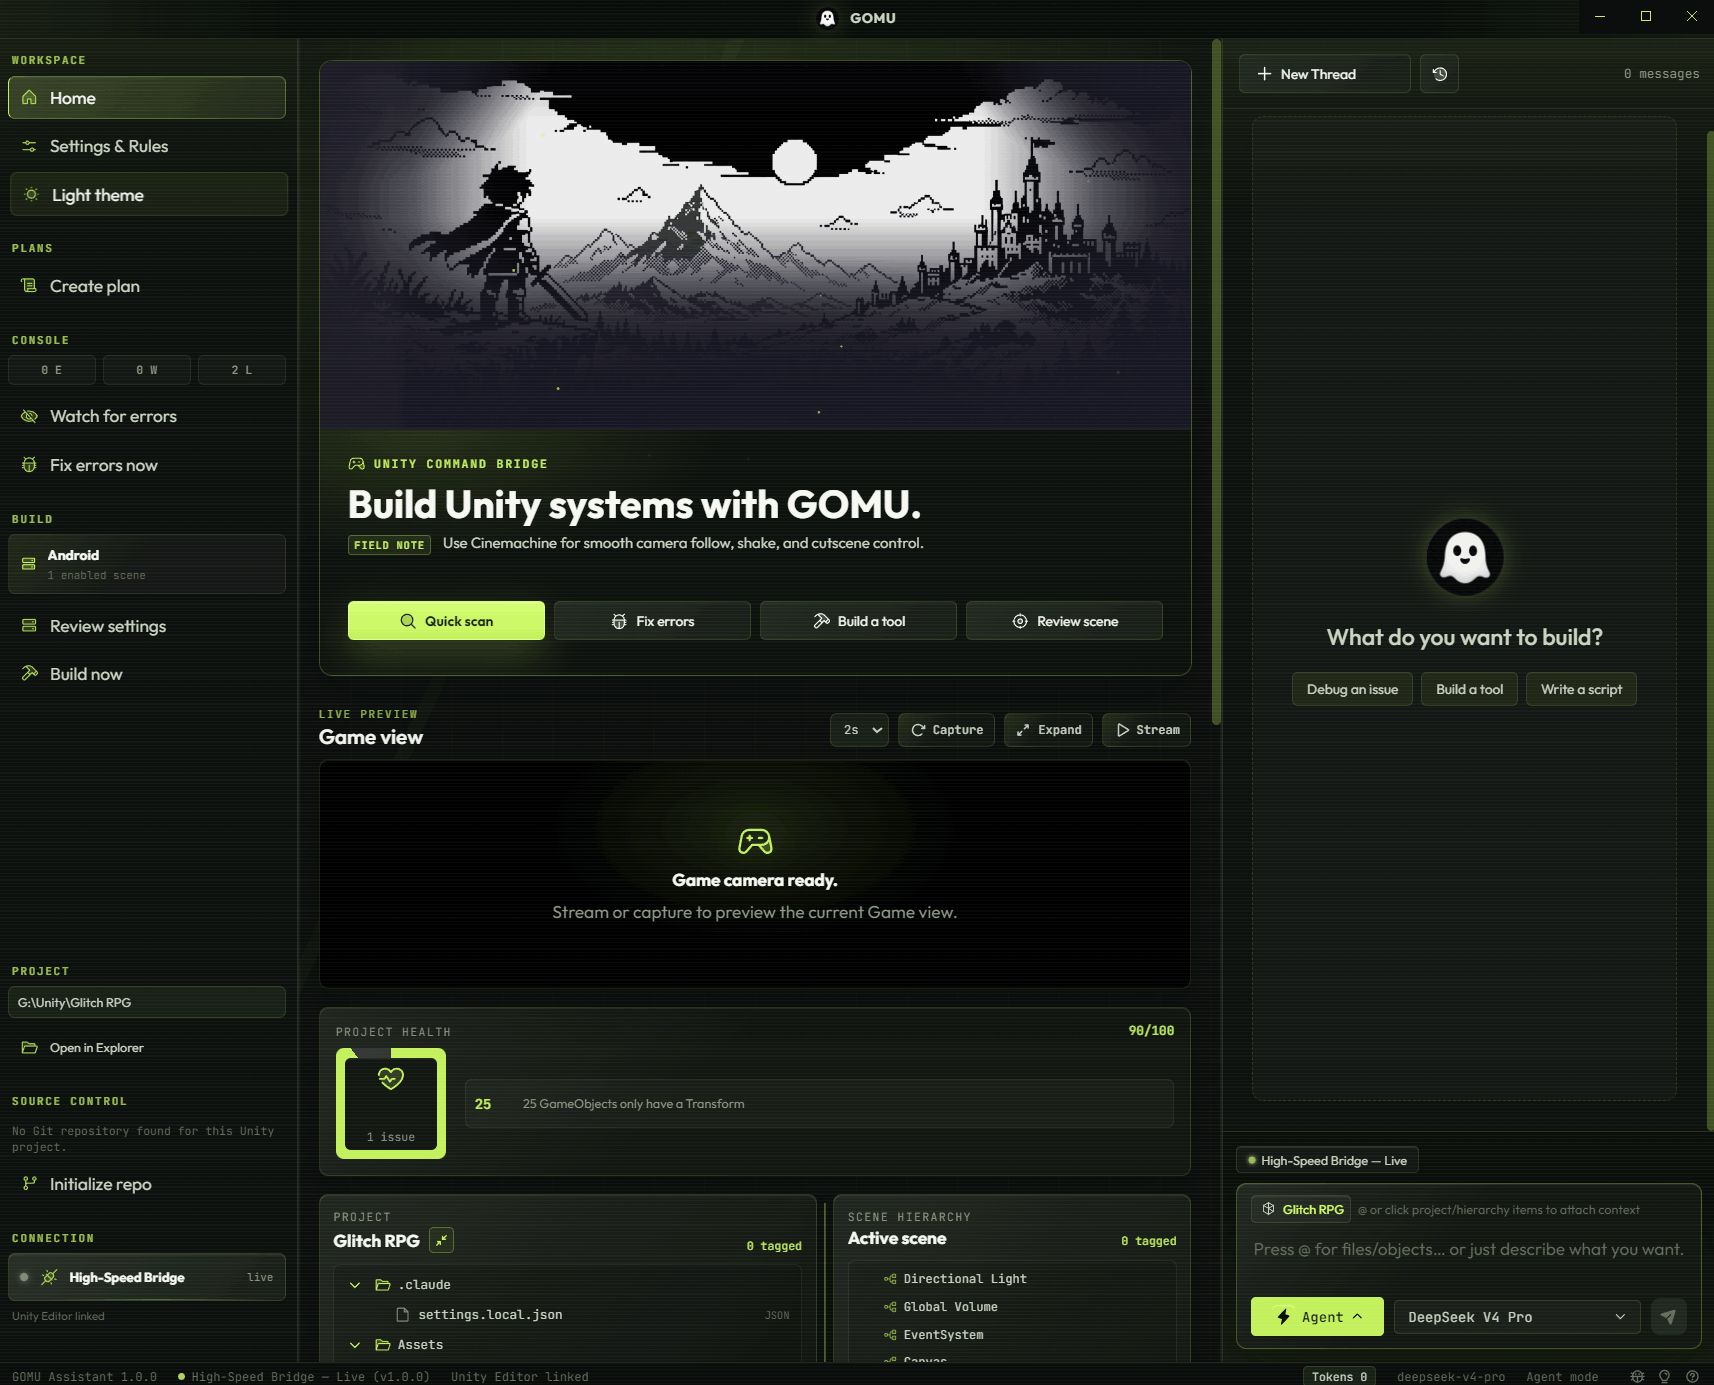Click the bridge icon next to High-Speed Bridge

click(x=49, y=1277)
